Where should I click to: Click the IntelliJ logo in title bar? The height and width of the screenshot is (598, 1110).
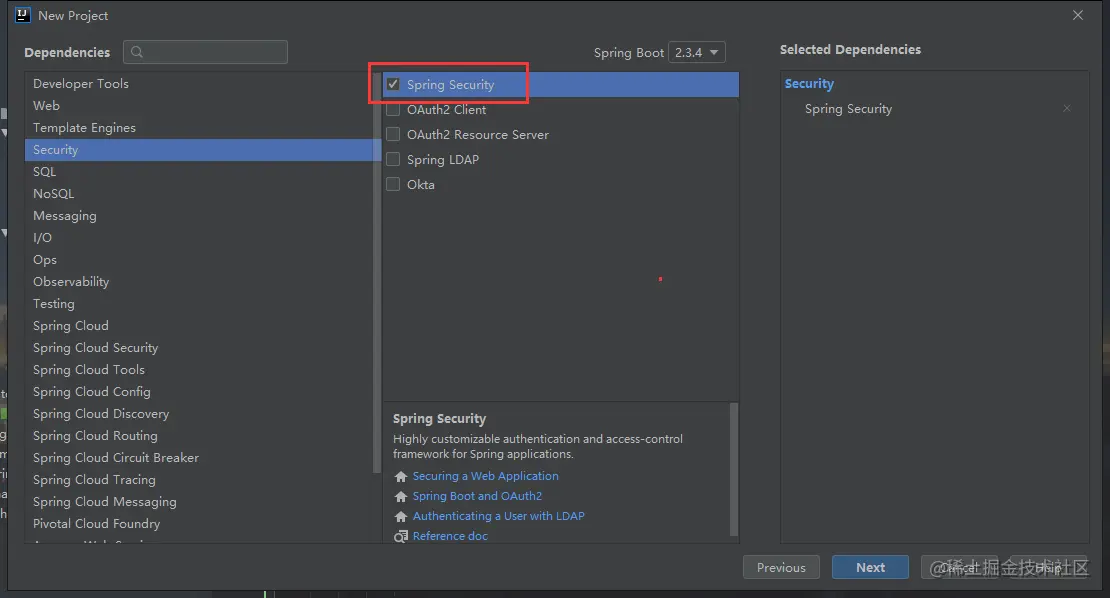pos(23,15)
